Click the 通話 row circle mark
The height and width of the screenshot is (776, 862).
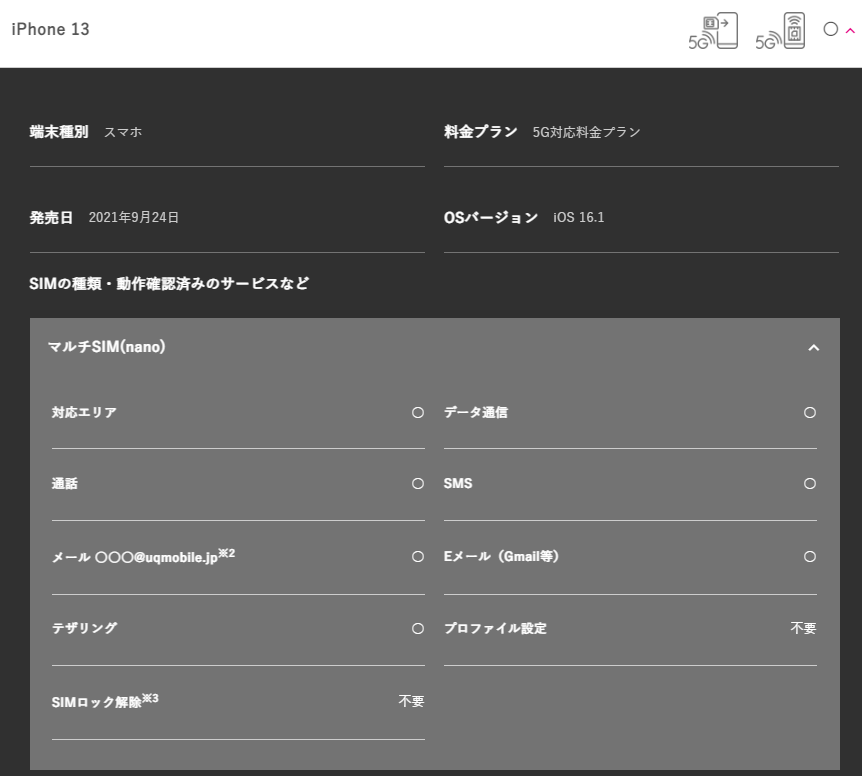pyautogui.click(x=418, y=484)
